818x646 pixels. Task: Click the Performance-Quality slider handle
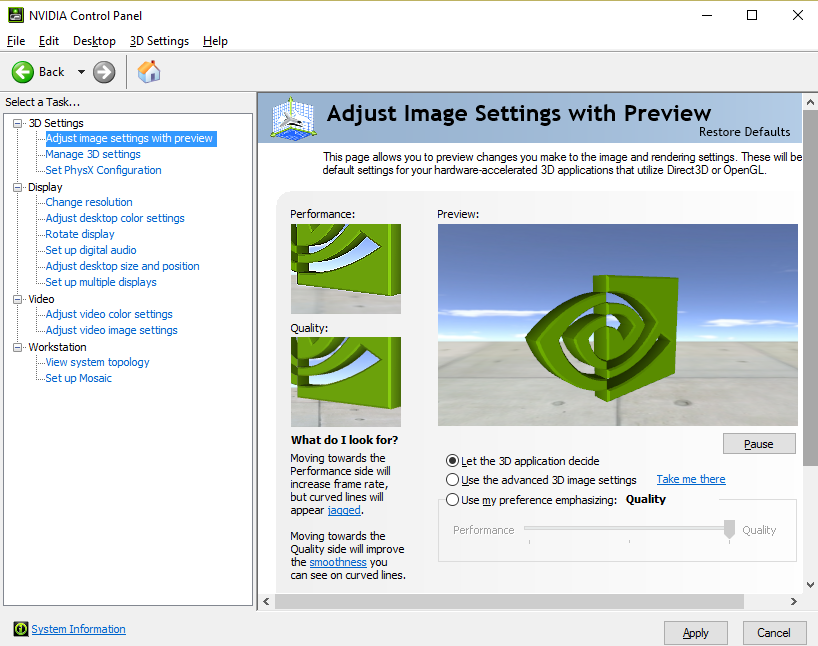pos(729,529)
